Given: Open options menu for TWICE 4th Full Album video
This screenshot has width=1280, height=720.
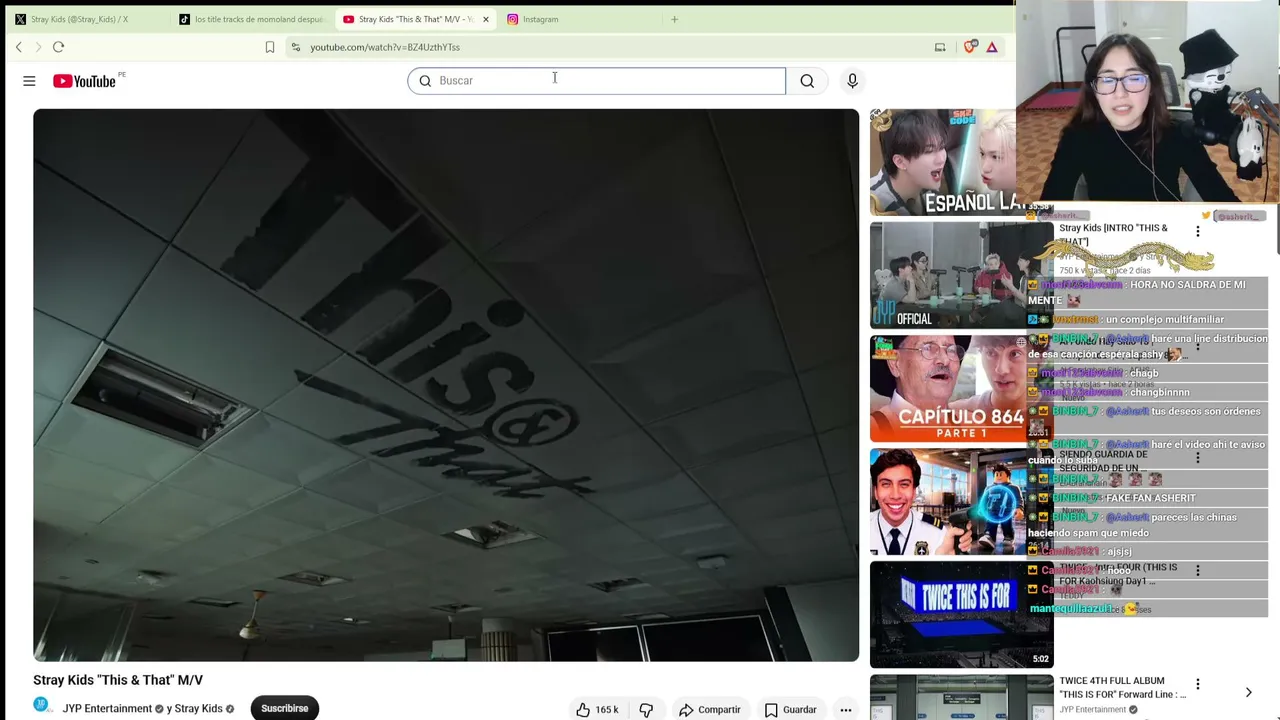Looking at the screenshot, I should click(1198, 685).
